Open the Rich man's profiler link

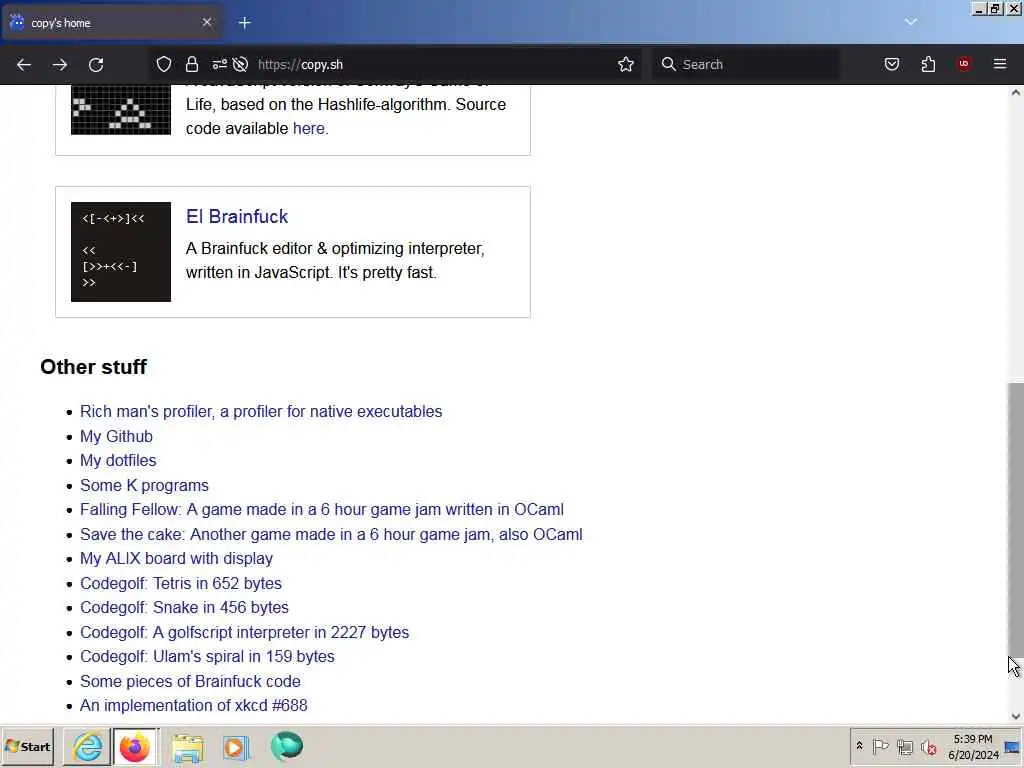click(261, 411)
